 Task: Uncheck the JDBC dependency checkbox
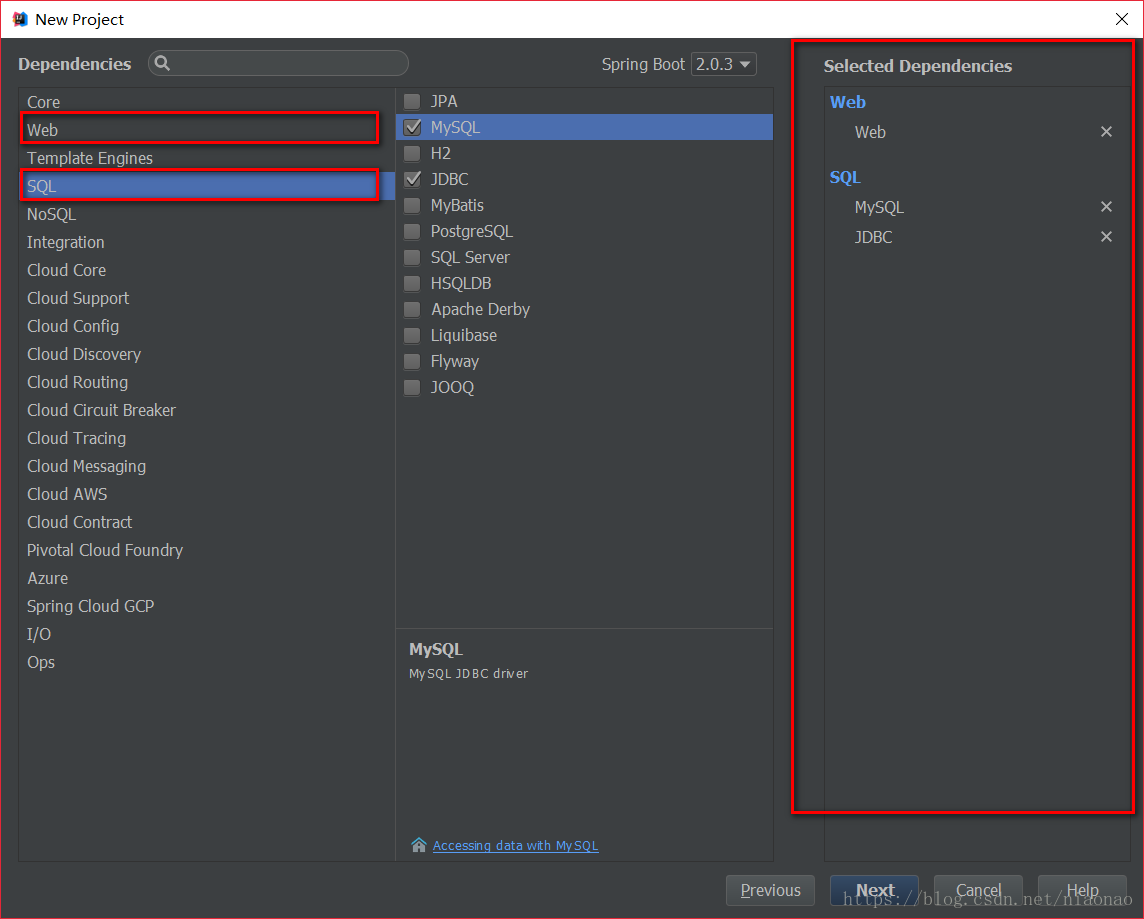pos(412,179)
